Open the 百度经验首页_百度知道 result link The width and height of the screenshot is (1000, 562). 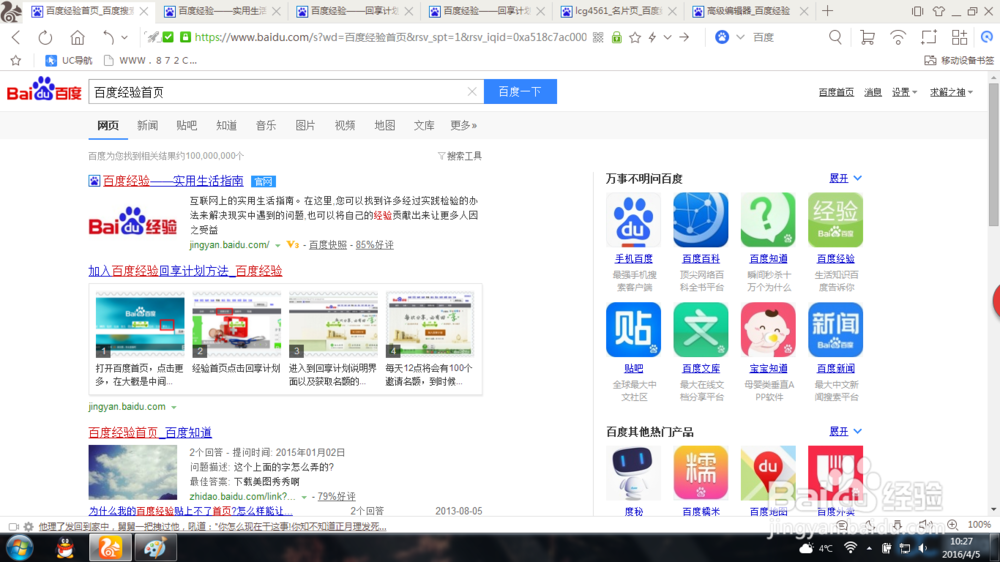150,433
